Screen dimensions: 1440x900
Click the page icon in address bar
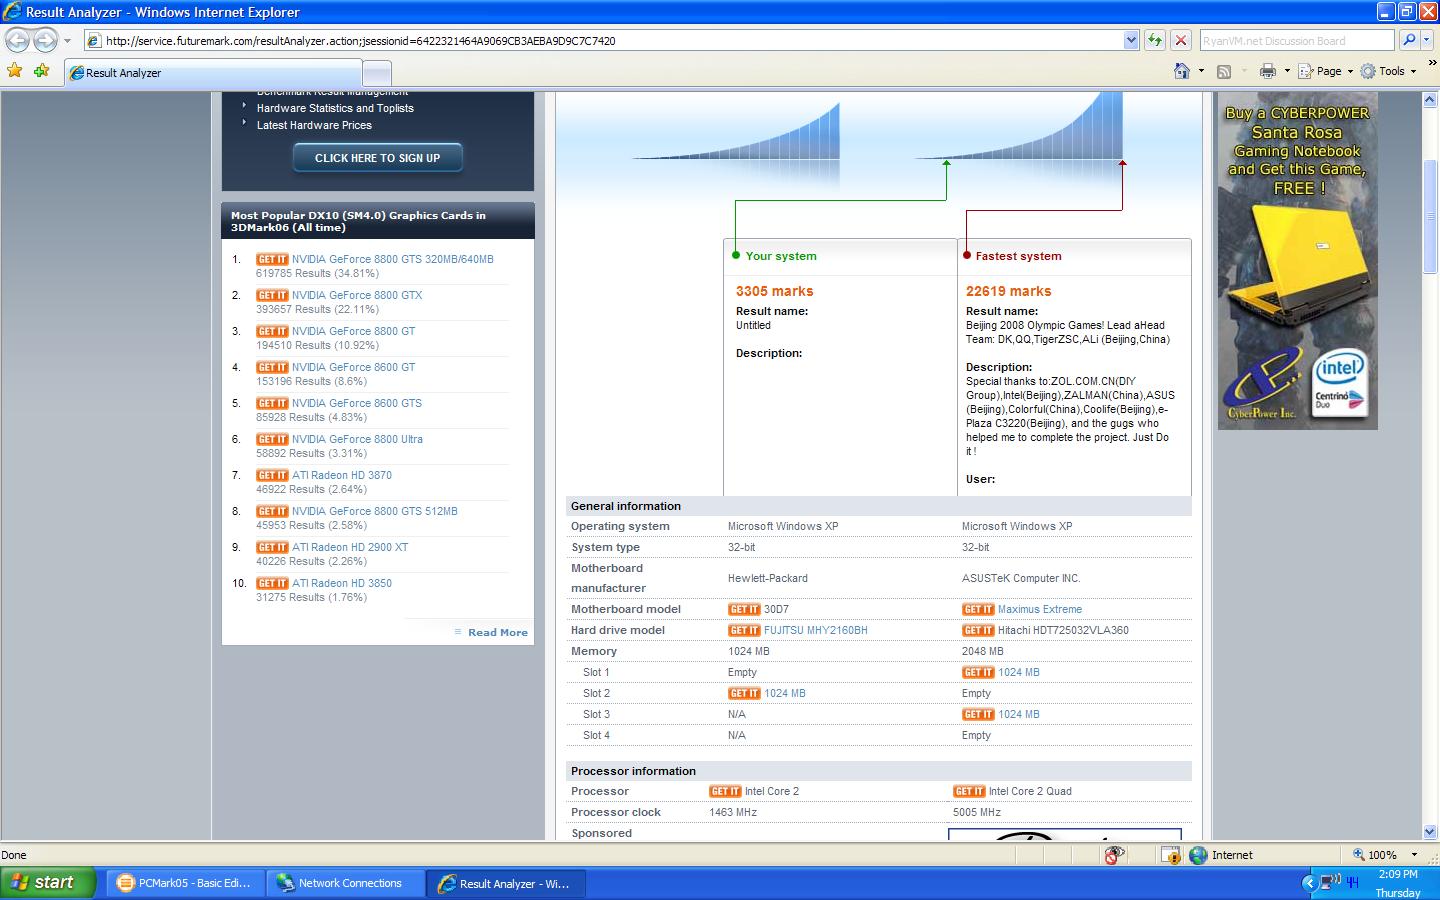94,41
